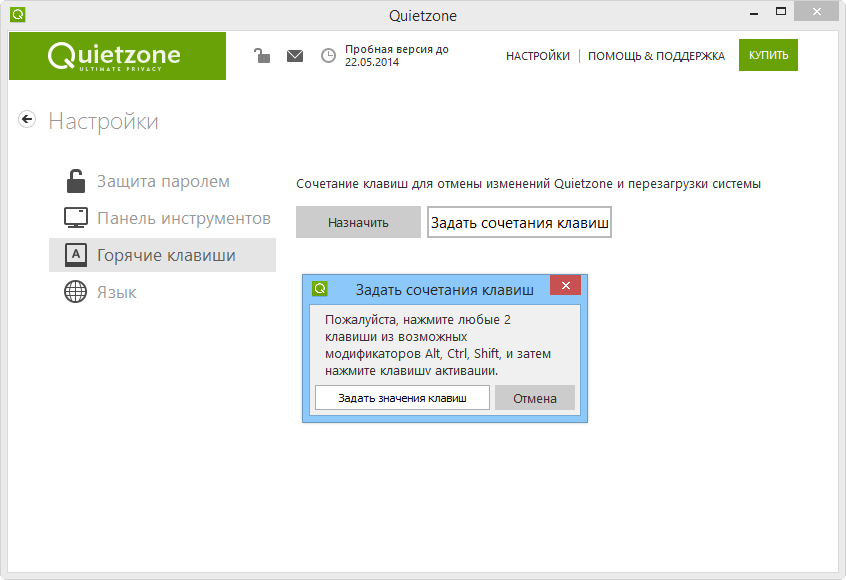This screenshot has height=580, width=846.
Task: Click the green КУПИТЬ button
Action: coord(768,55)
